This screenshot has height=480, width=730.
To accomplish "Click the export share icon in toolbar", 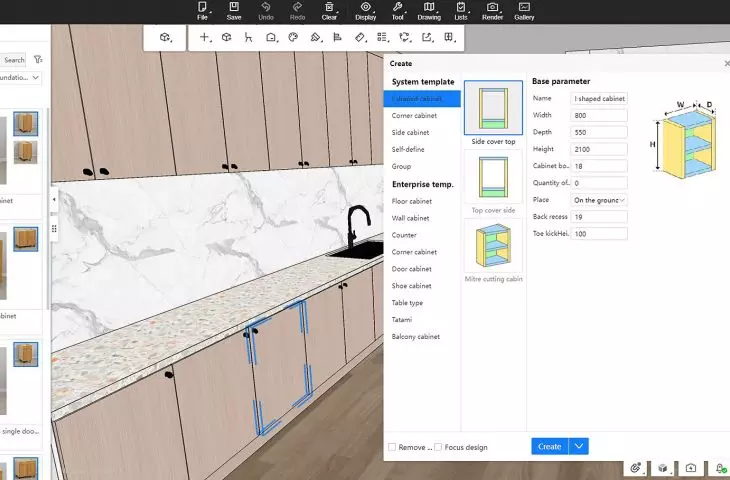I will tap(426, 37).
